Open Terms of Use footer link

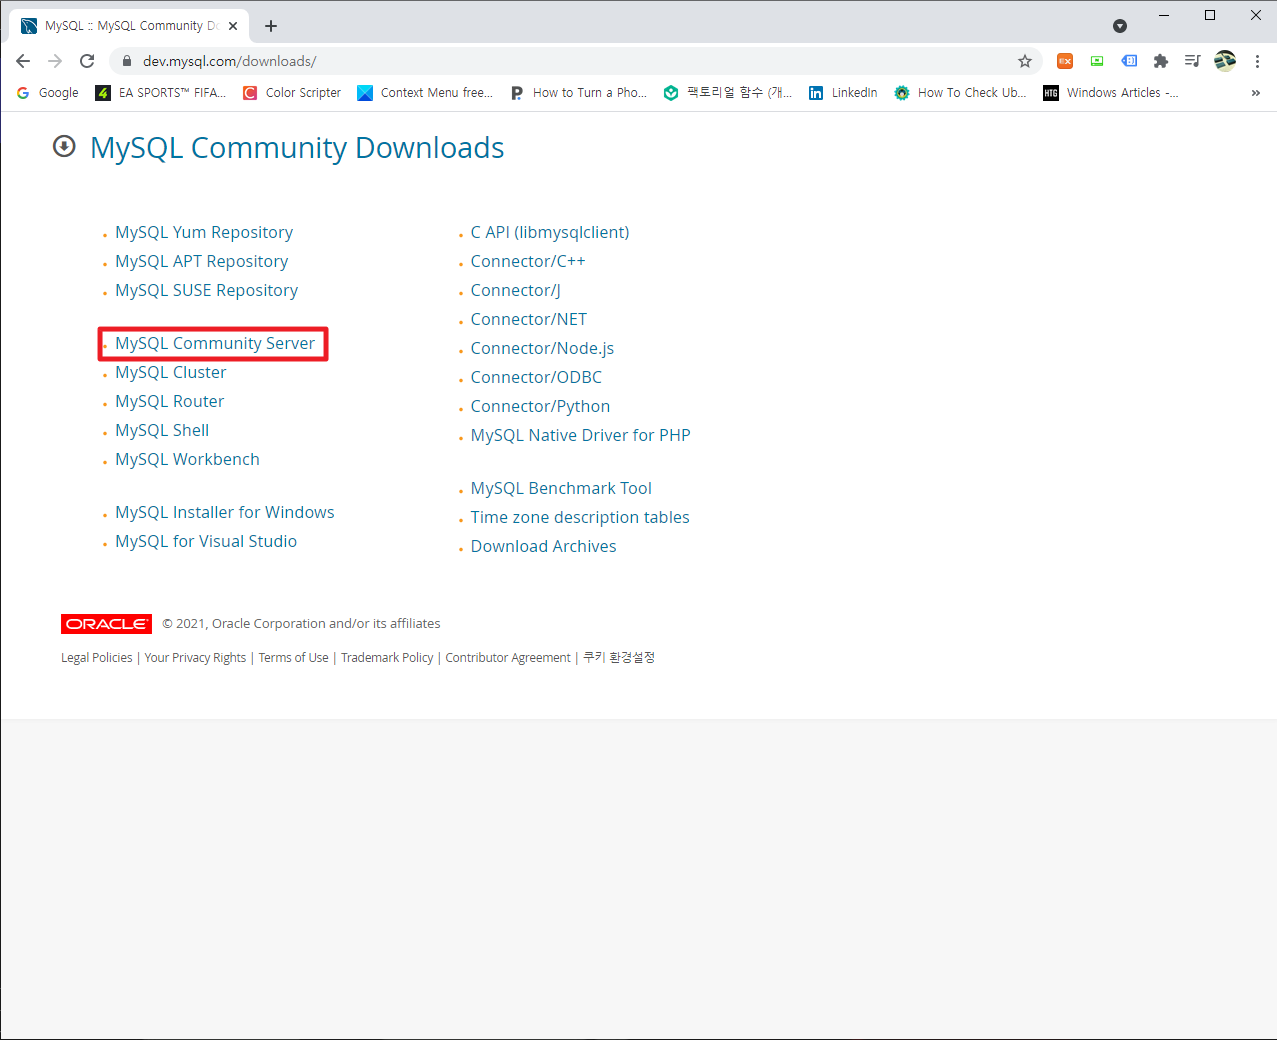click(x=294, y=658)
